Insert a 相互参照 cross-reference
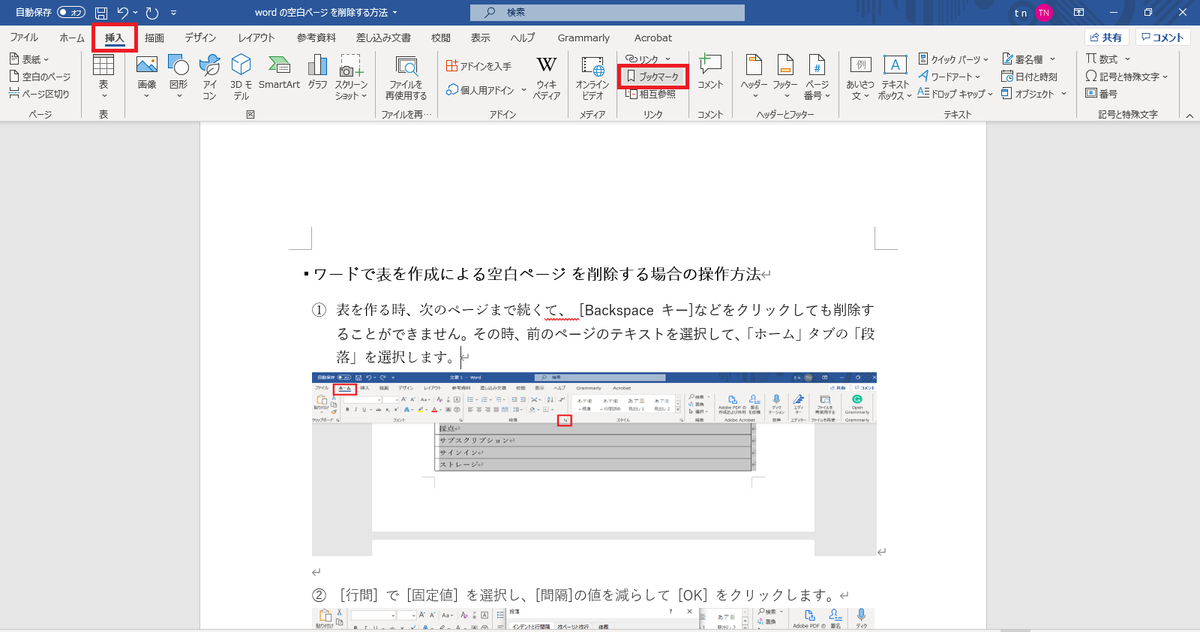 [x=649, y=93]
